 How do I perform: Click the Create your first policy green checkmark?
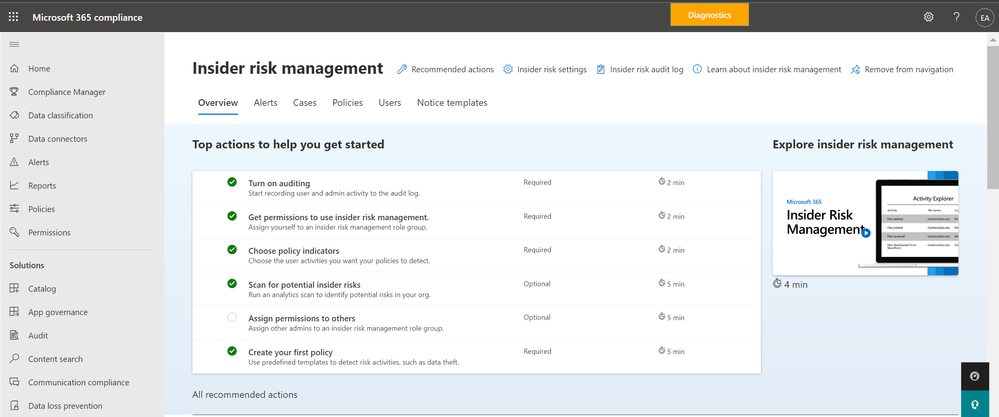pos(232,351)
